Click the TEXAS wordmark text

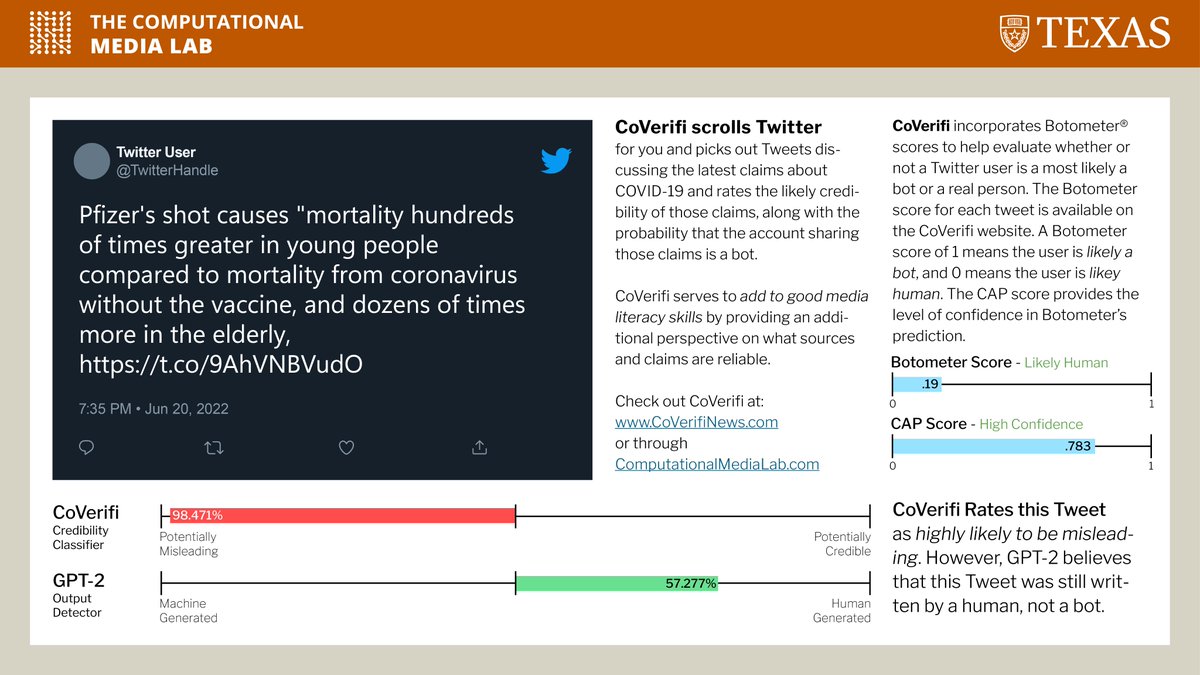(x=1104, y=33)
